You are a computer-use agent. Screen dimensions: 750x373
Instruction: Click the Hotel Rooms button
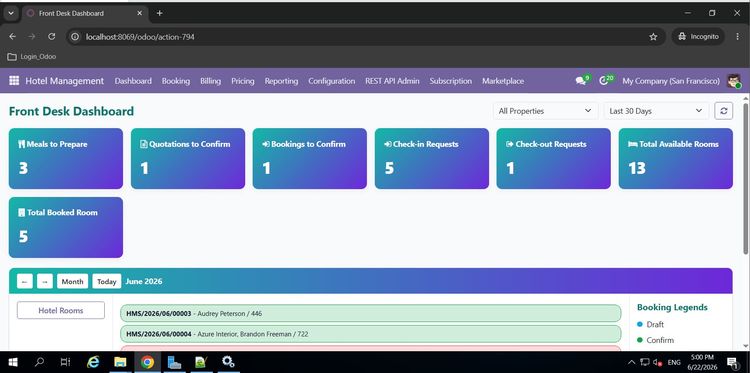point(61,310)
